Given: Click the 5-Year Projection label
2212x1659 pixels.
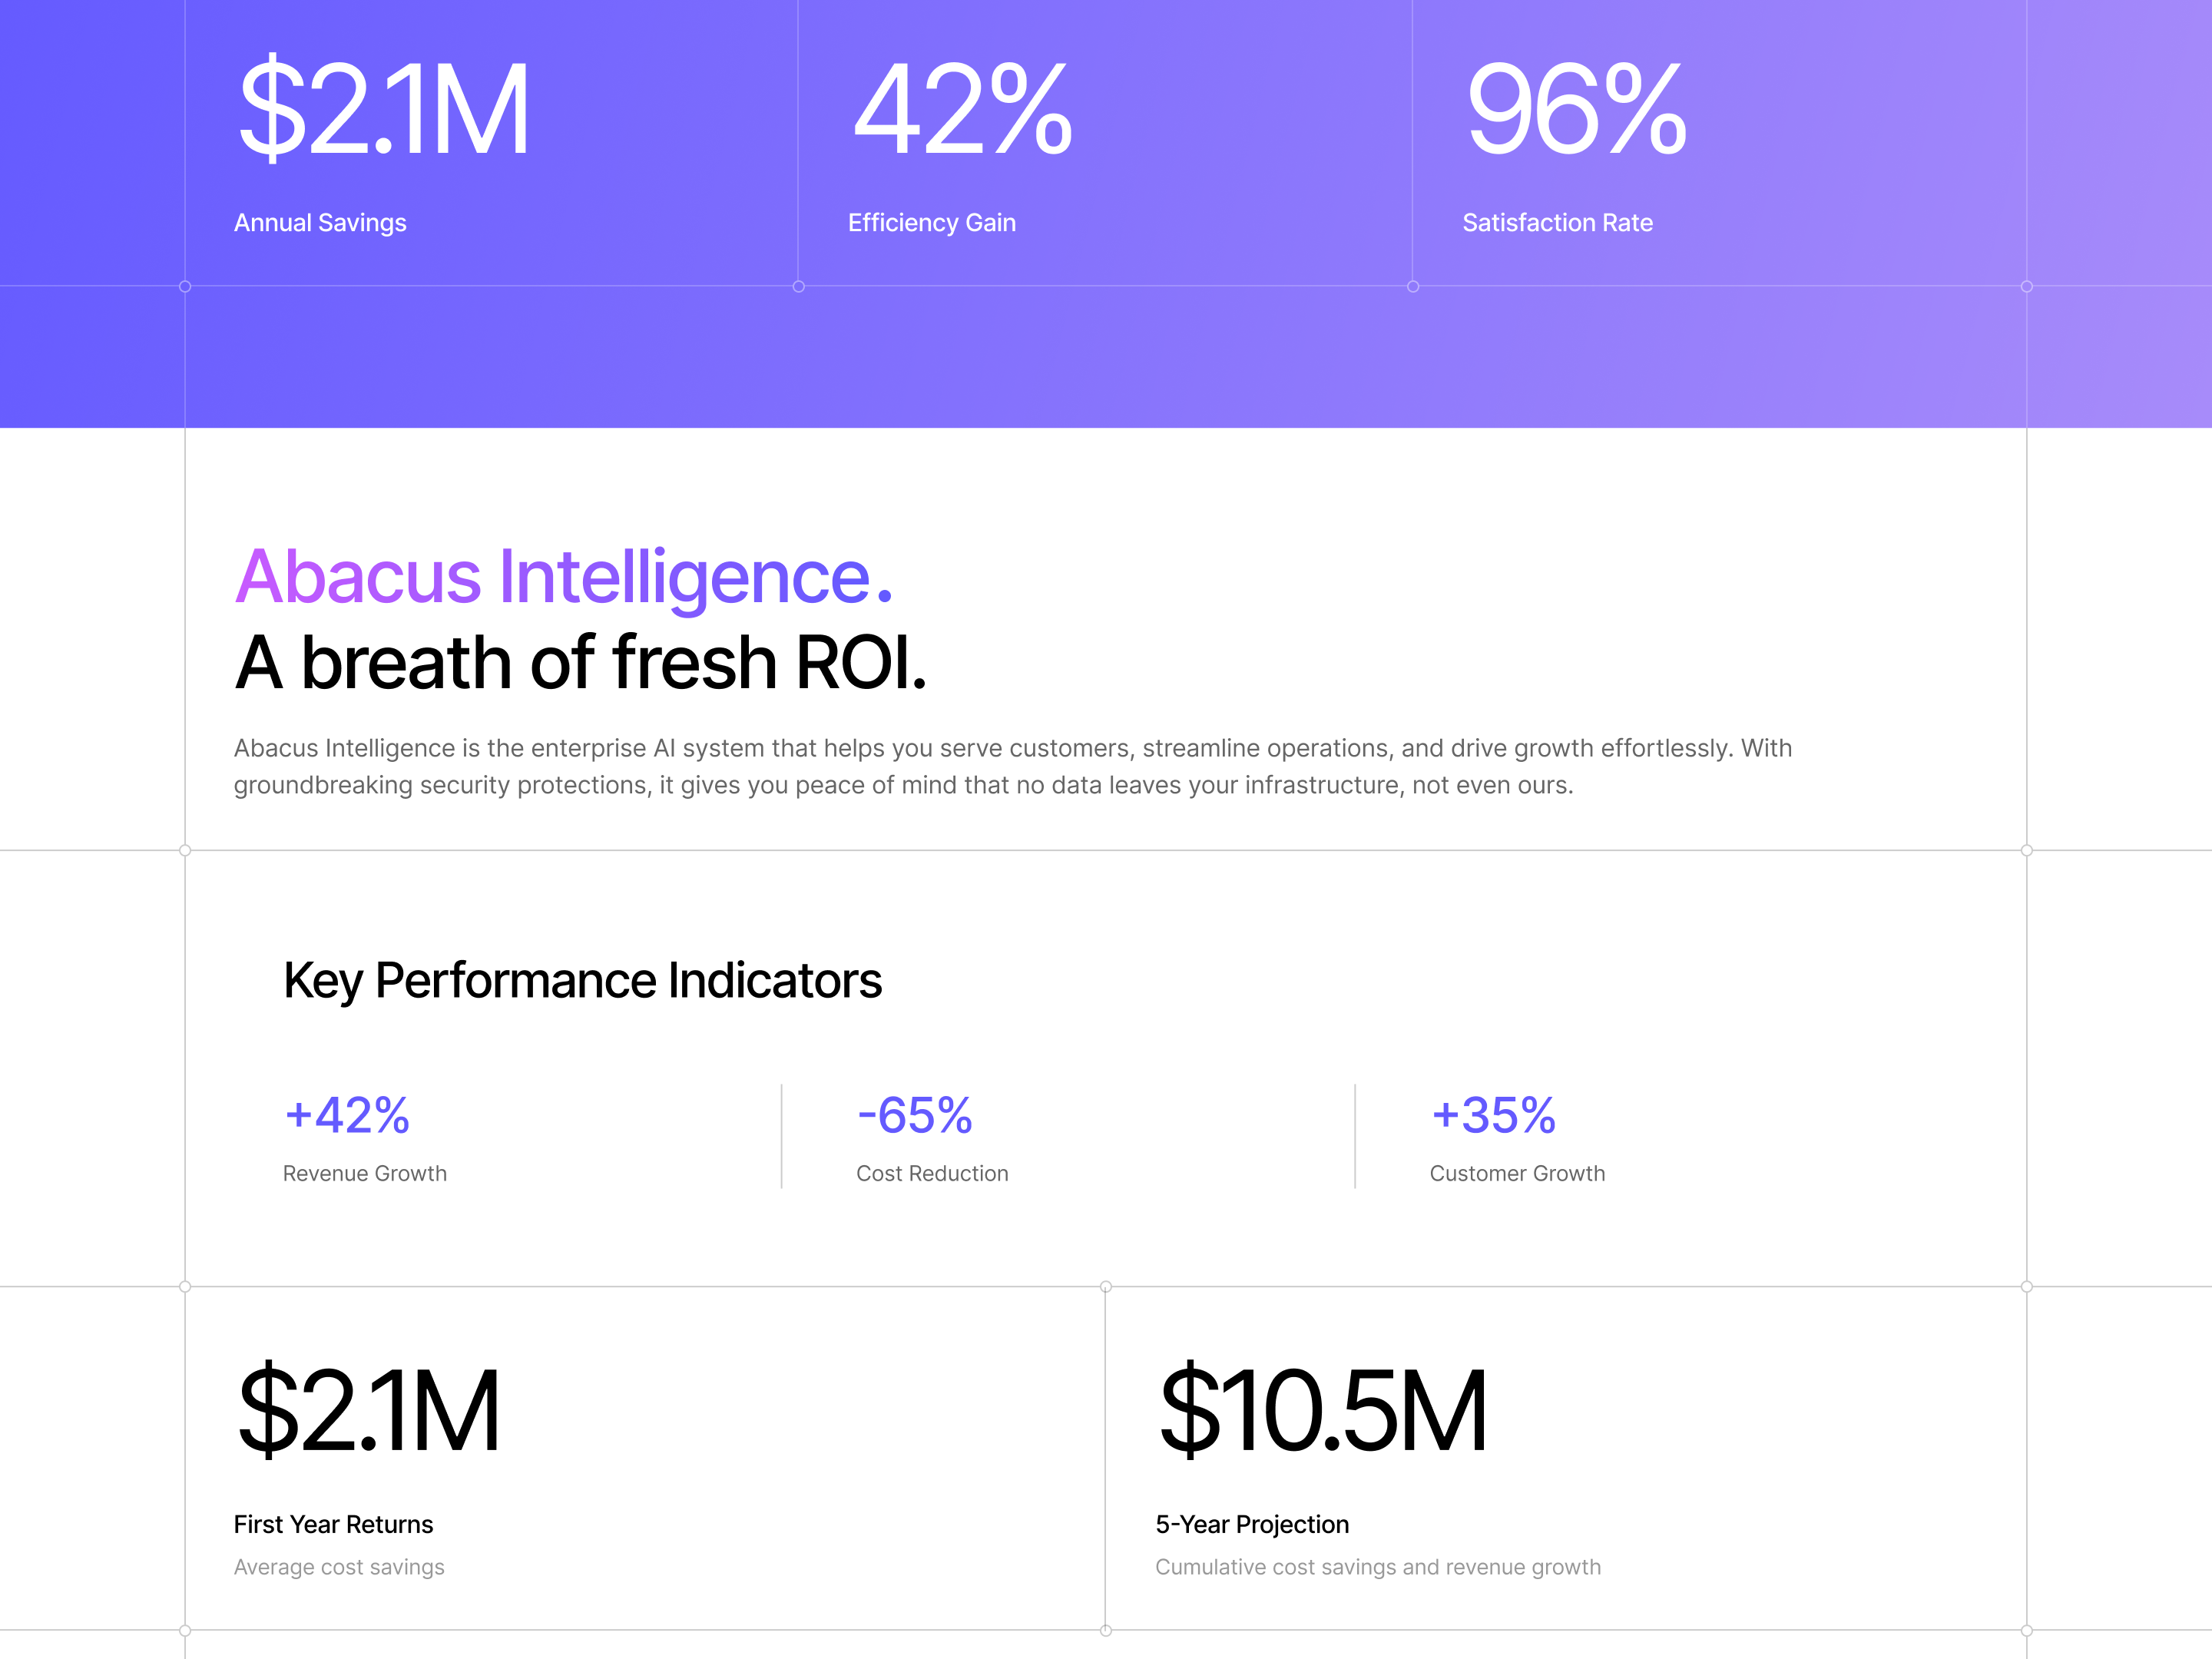Looking at the screenshot, I should pos(1252,1524).
